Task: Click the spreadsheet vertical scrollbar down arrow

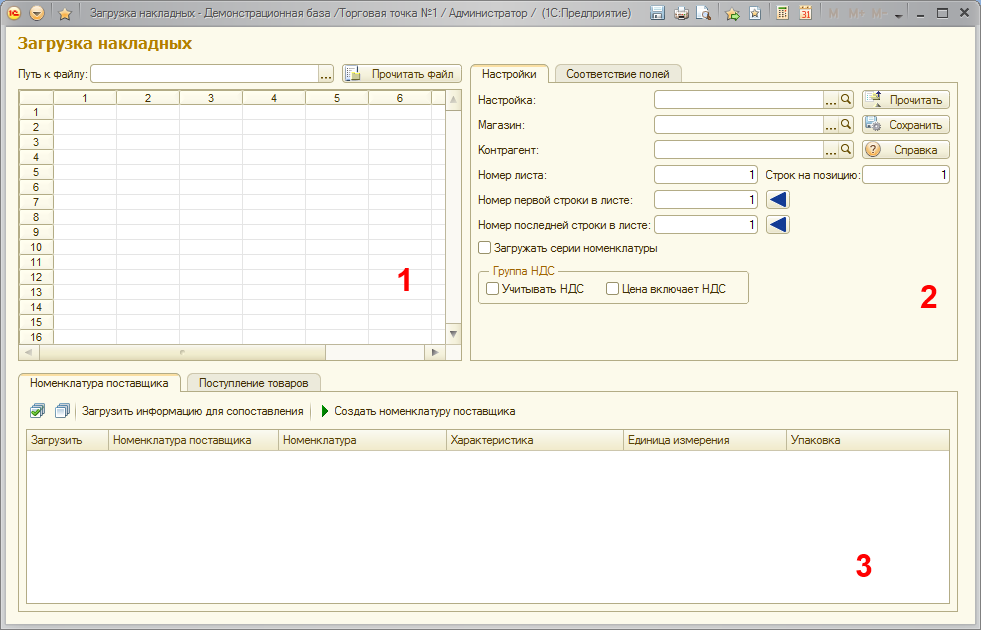Action: (x=452, y=333)
